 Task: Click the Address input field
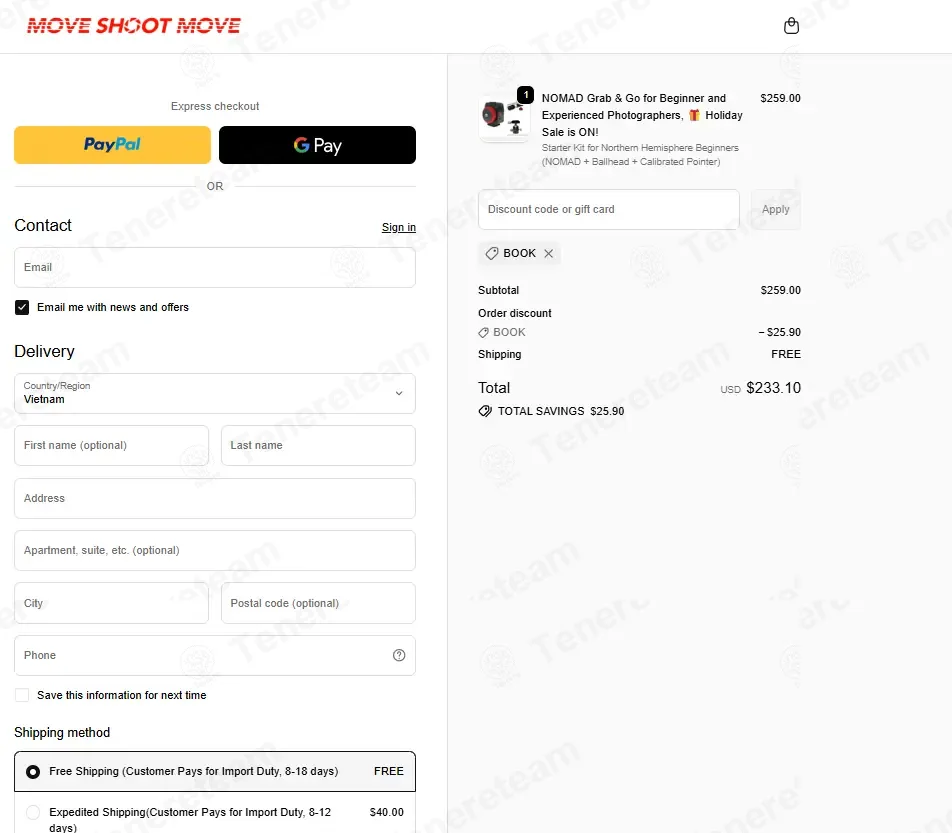pyautogui.click(x=215, y=498)
